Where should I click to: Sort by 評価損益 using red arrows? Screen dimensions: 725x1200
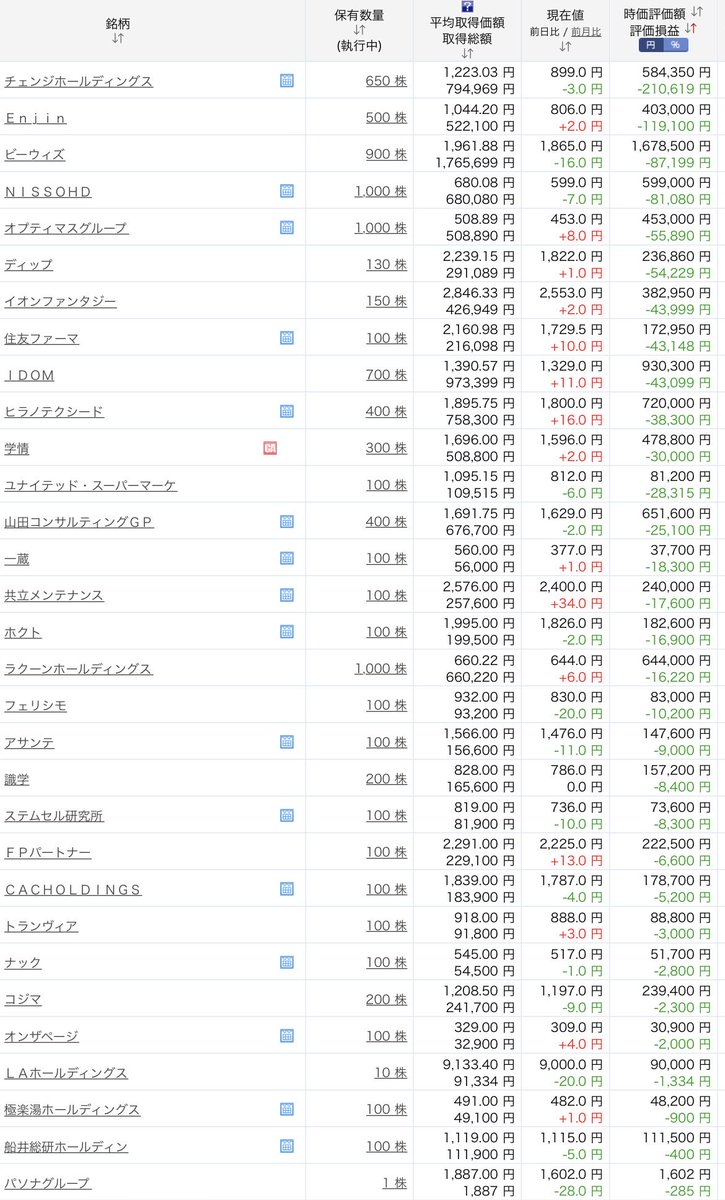click(x=690, y=29)
